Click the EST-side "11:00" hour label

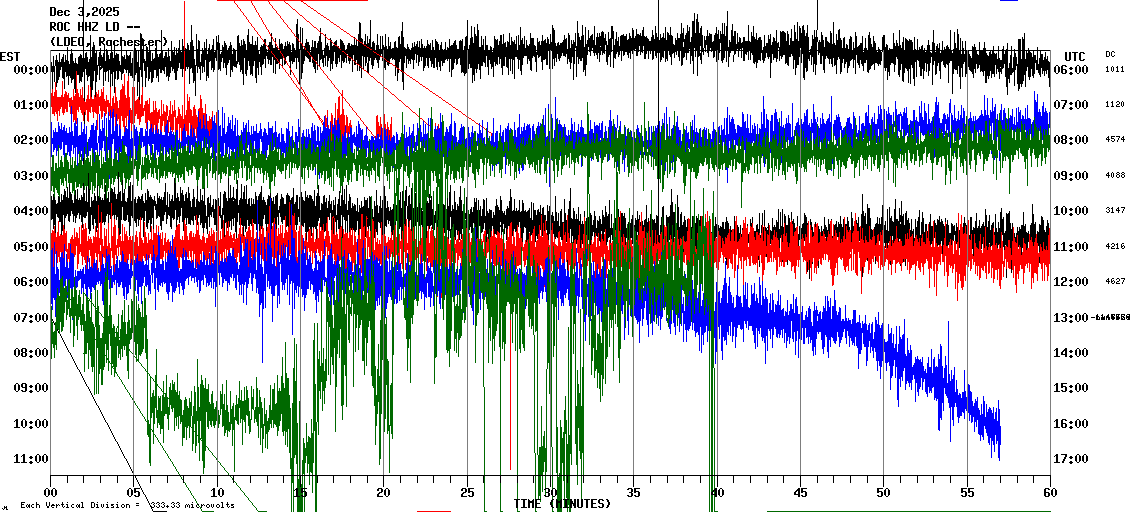[30, 459]
